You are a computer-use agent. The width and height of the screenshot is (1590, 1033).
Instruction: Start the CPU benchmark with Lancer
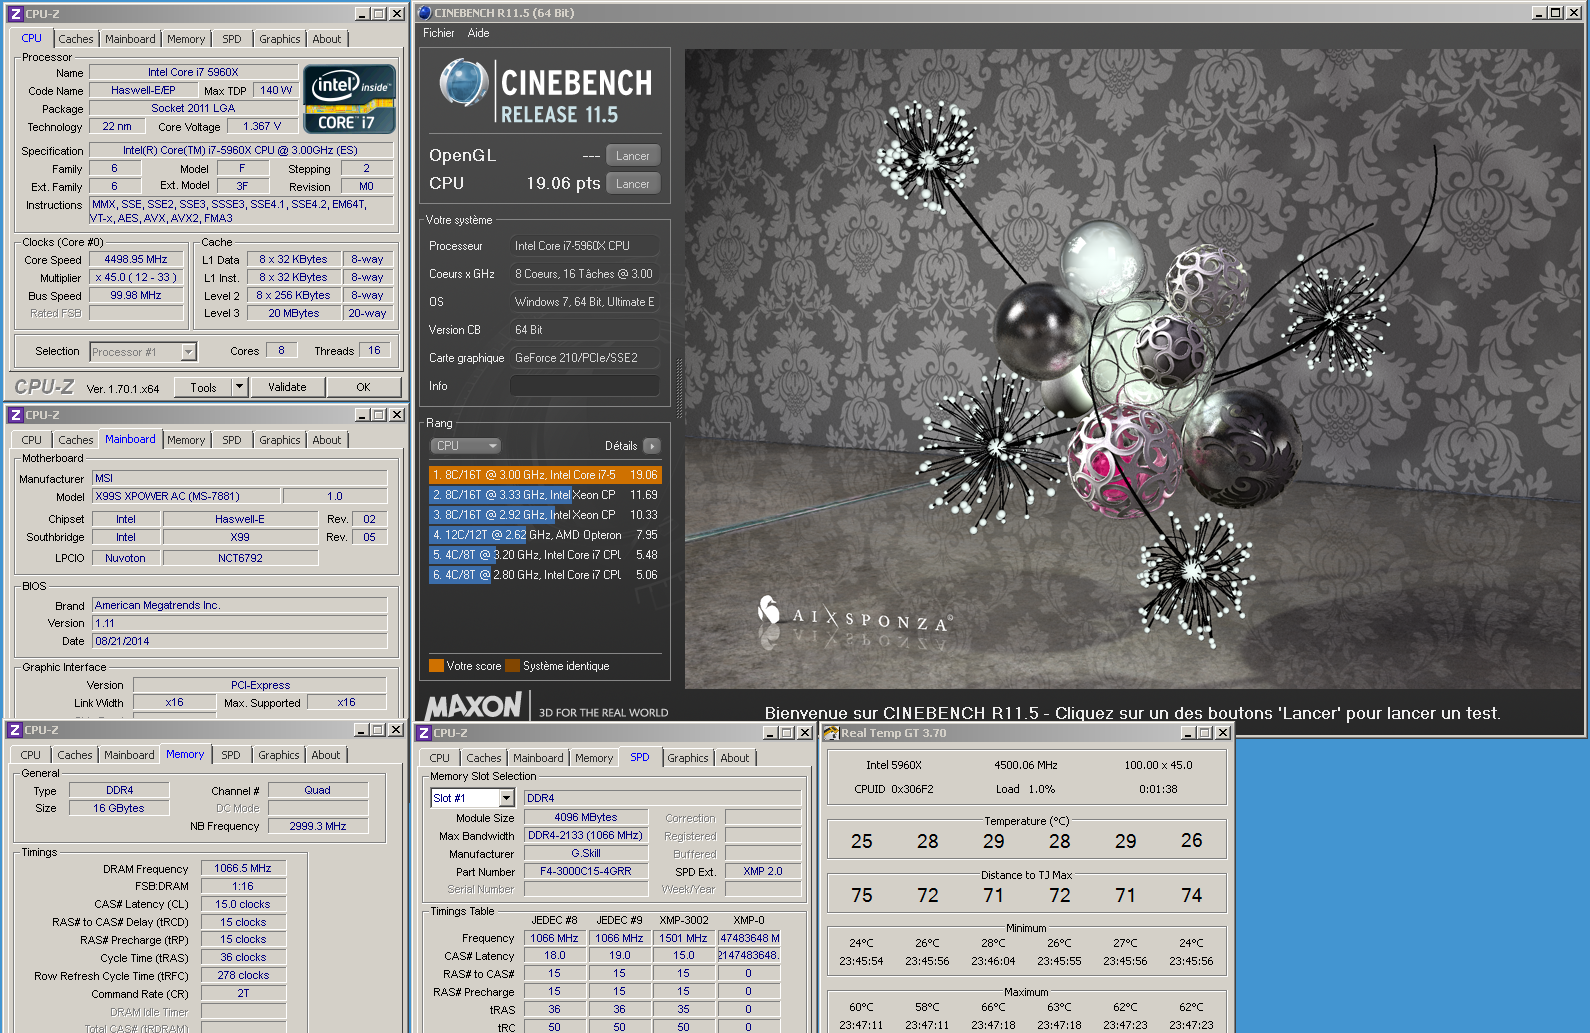coord(632,184)
